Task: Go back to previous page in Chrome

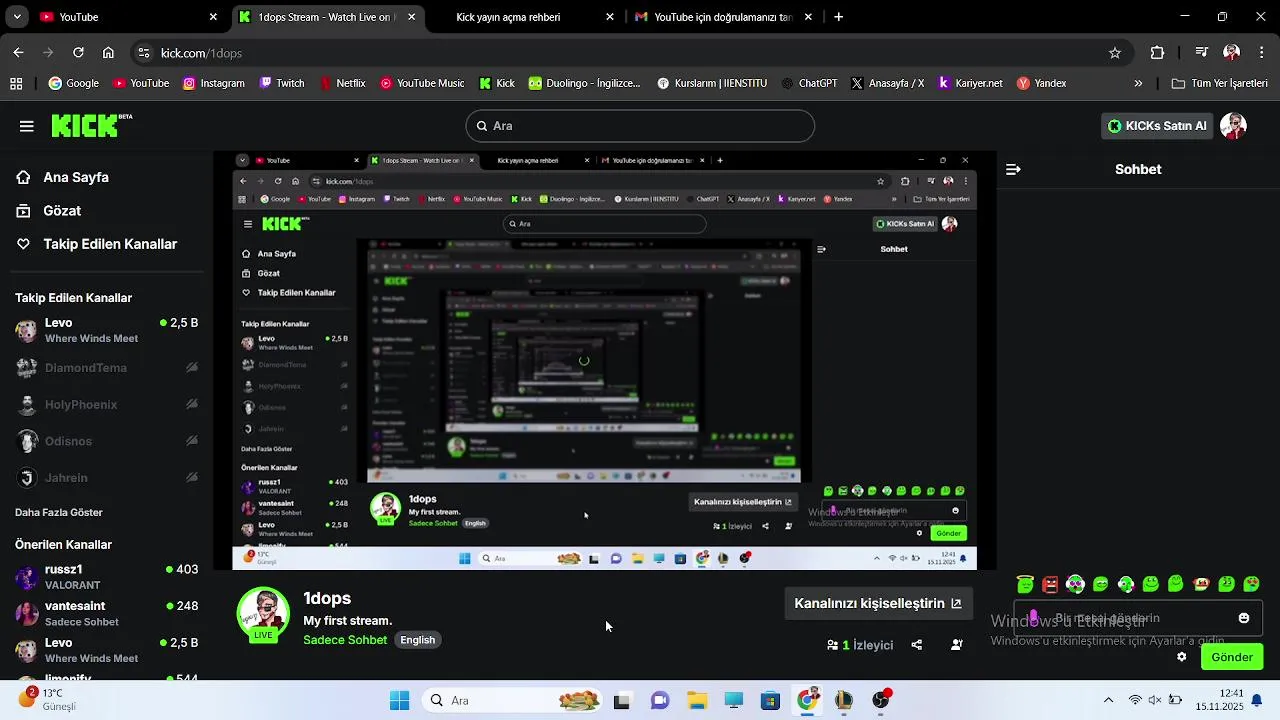Action: coord(18,53)
